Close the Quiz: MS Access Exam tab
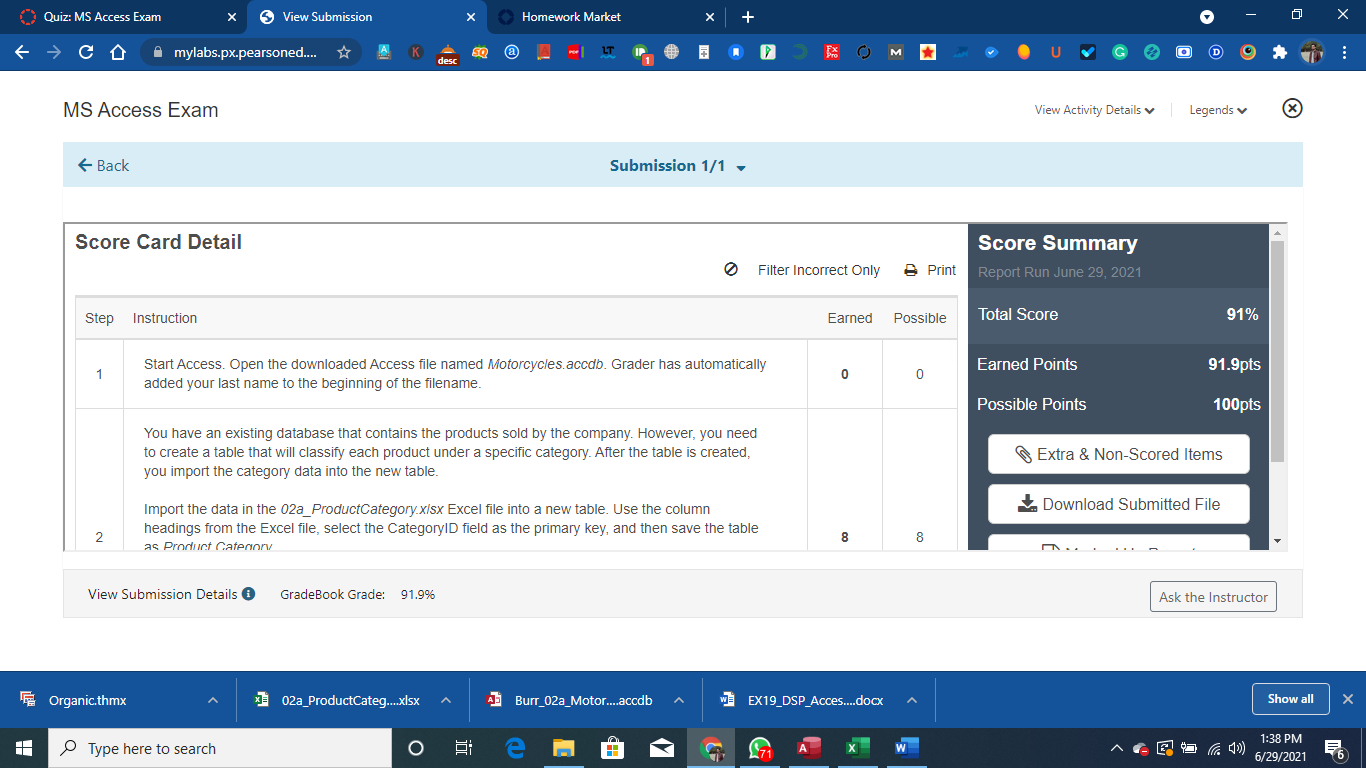 [x=232, y=17]
